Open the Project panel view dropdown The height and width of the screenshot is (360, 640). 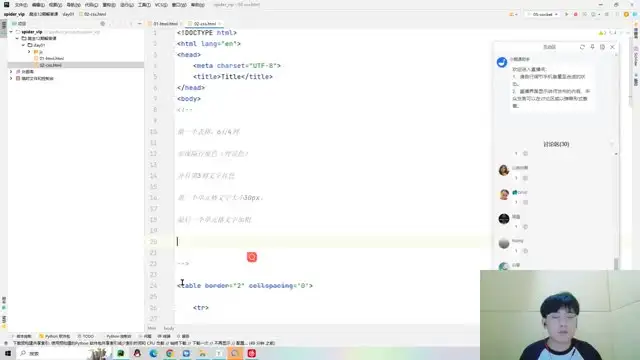click(x=20, y=24)
